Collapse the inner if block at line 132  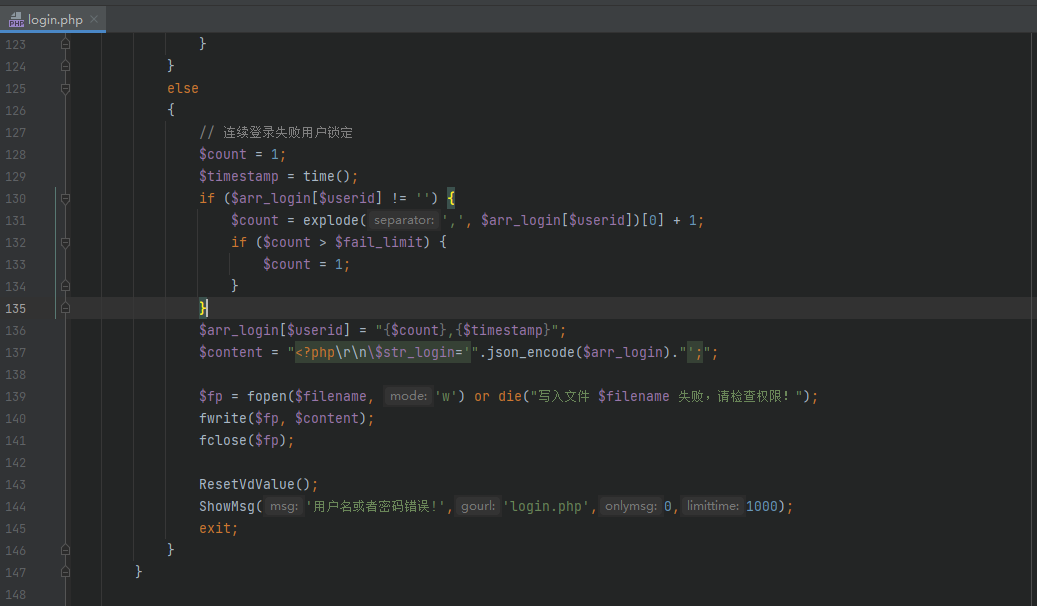tap(65, 242)
